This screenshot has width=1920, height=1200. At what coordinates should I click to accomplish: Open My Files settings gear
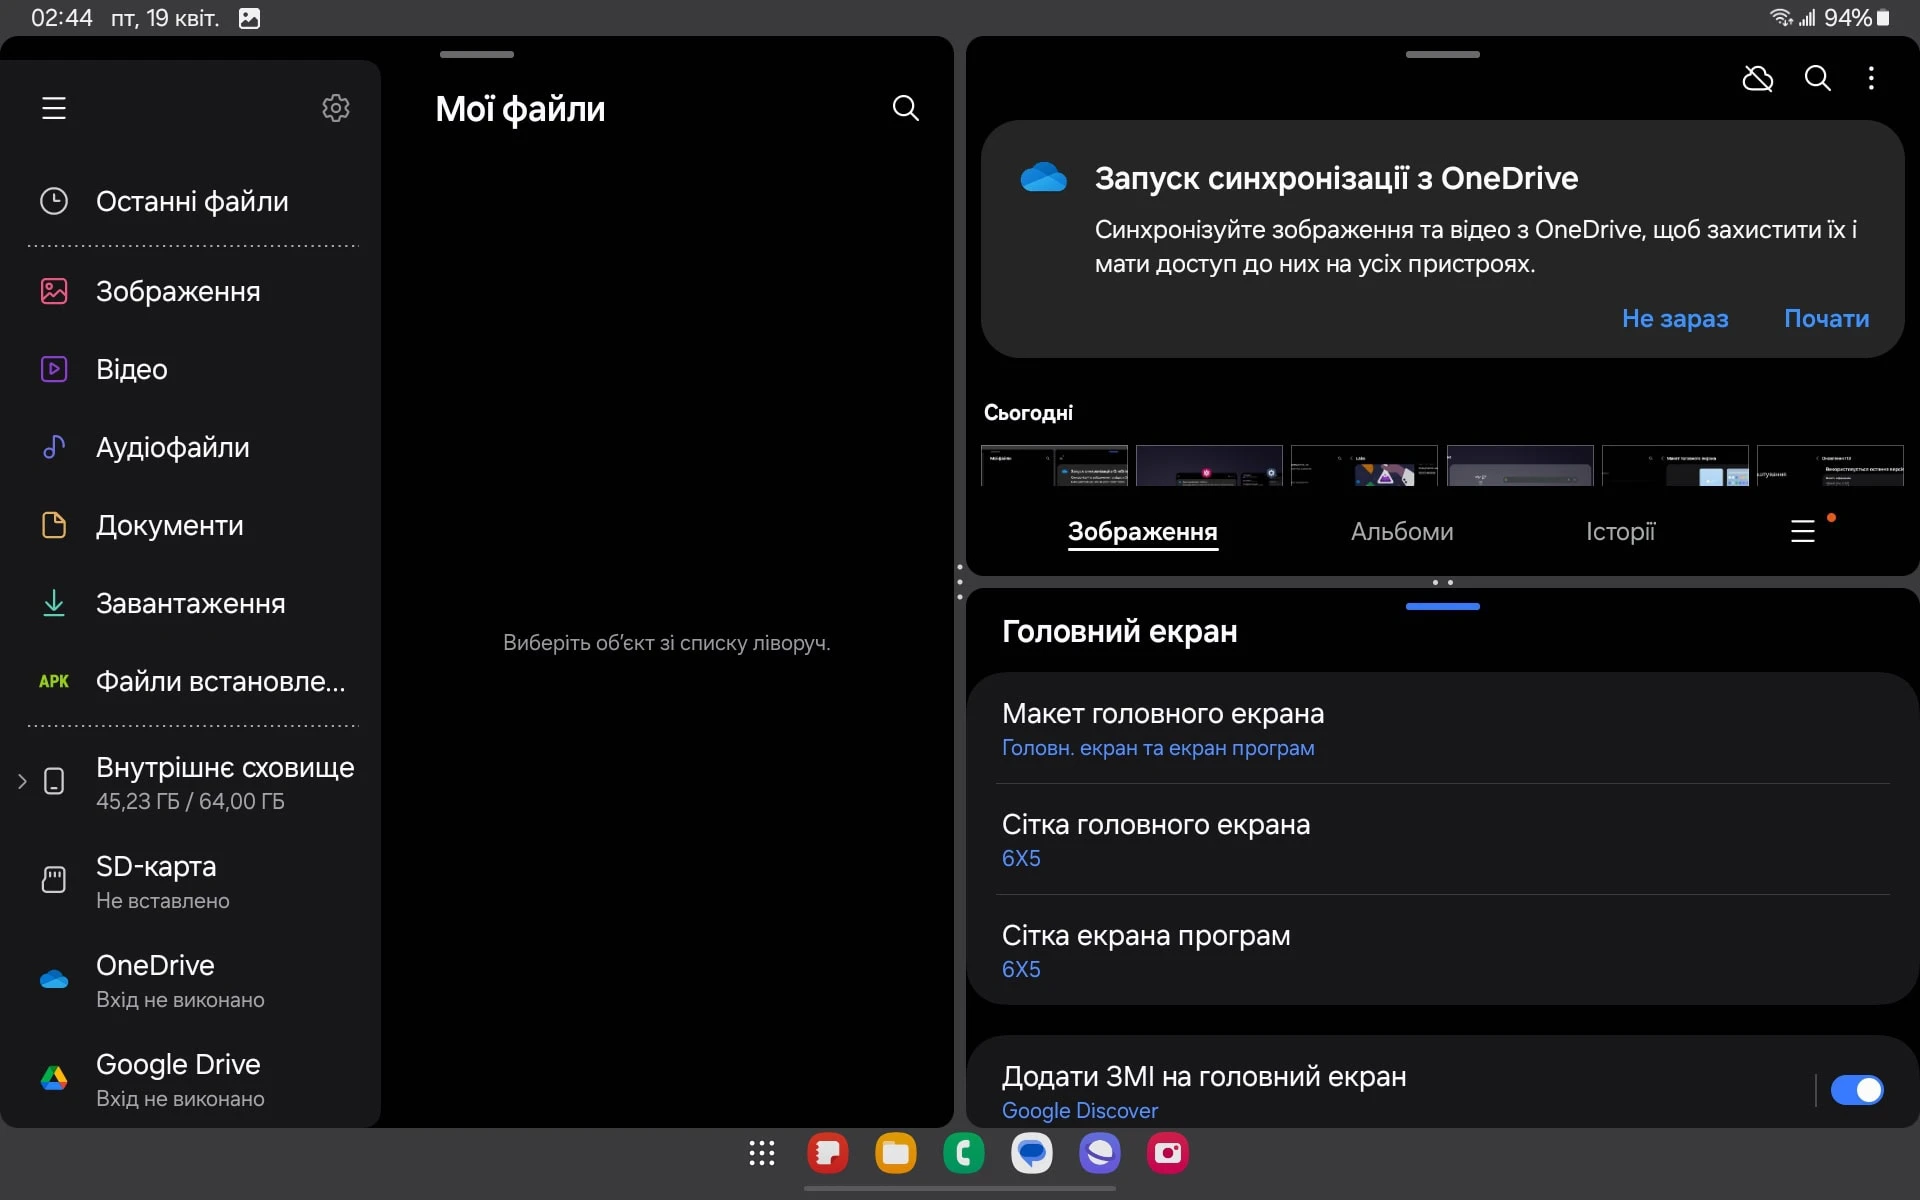pyautogui.click(x=336, y=108)
